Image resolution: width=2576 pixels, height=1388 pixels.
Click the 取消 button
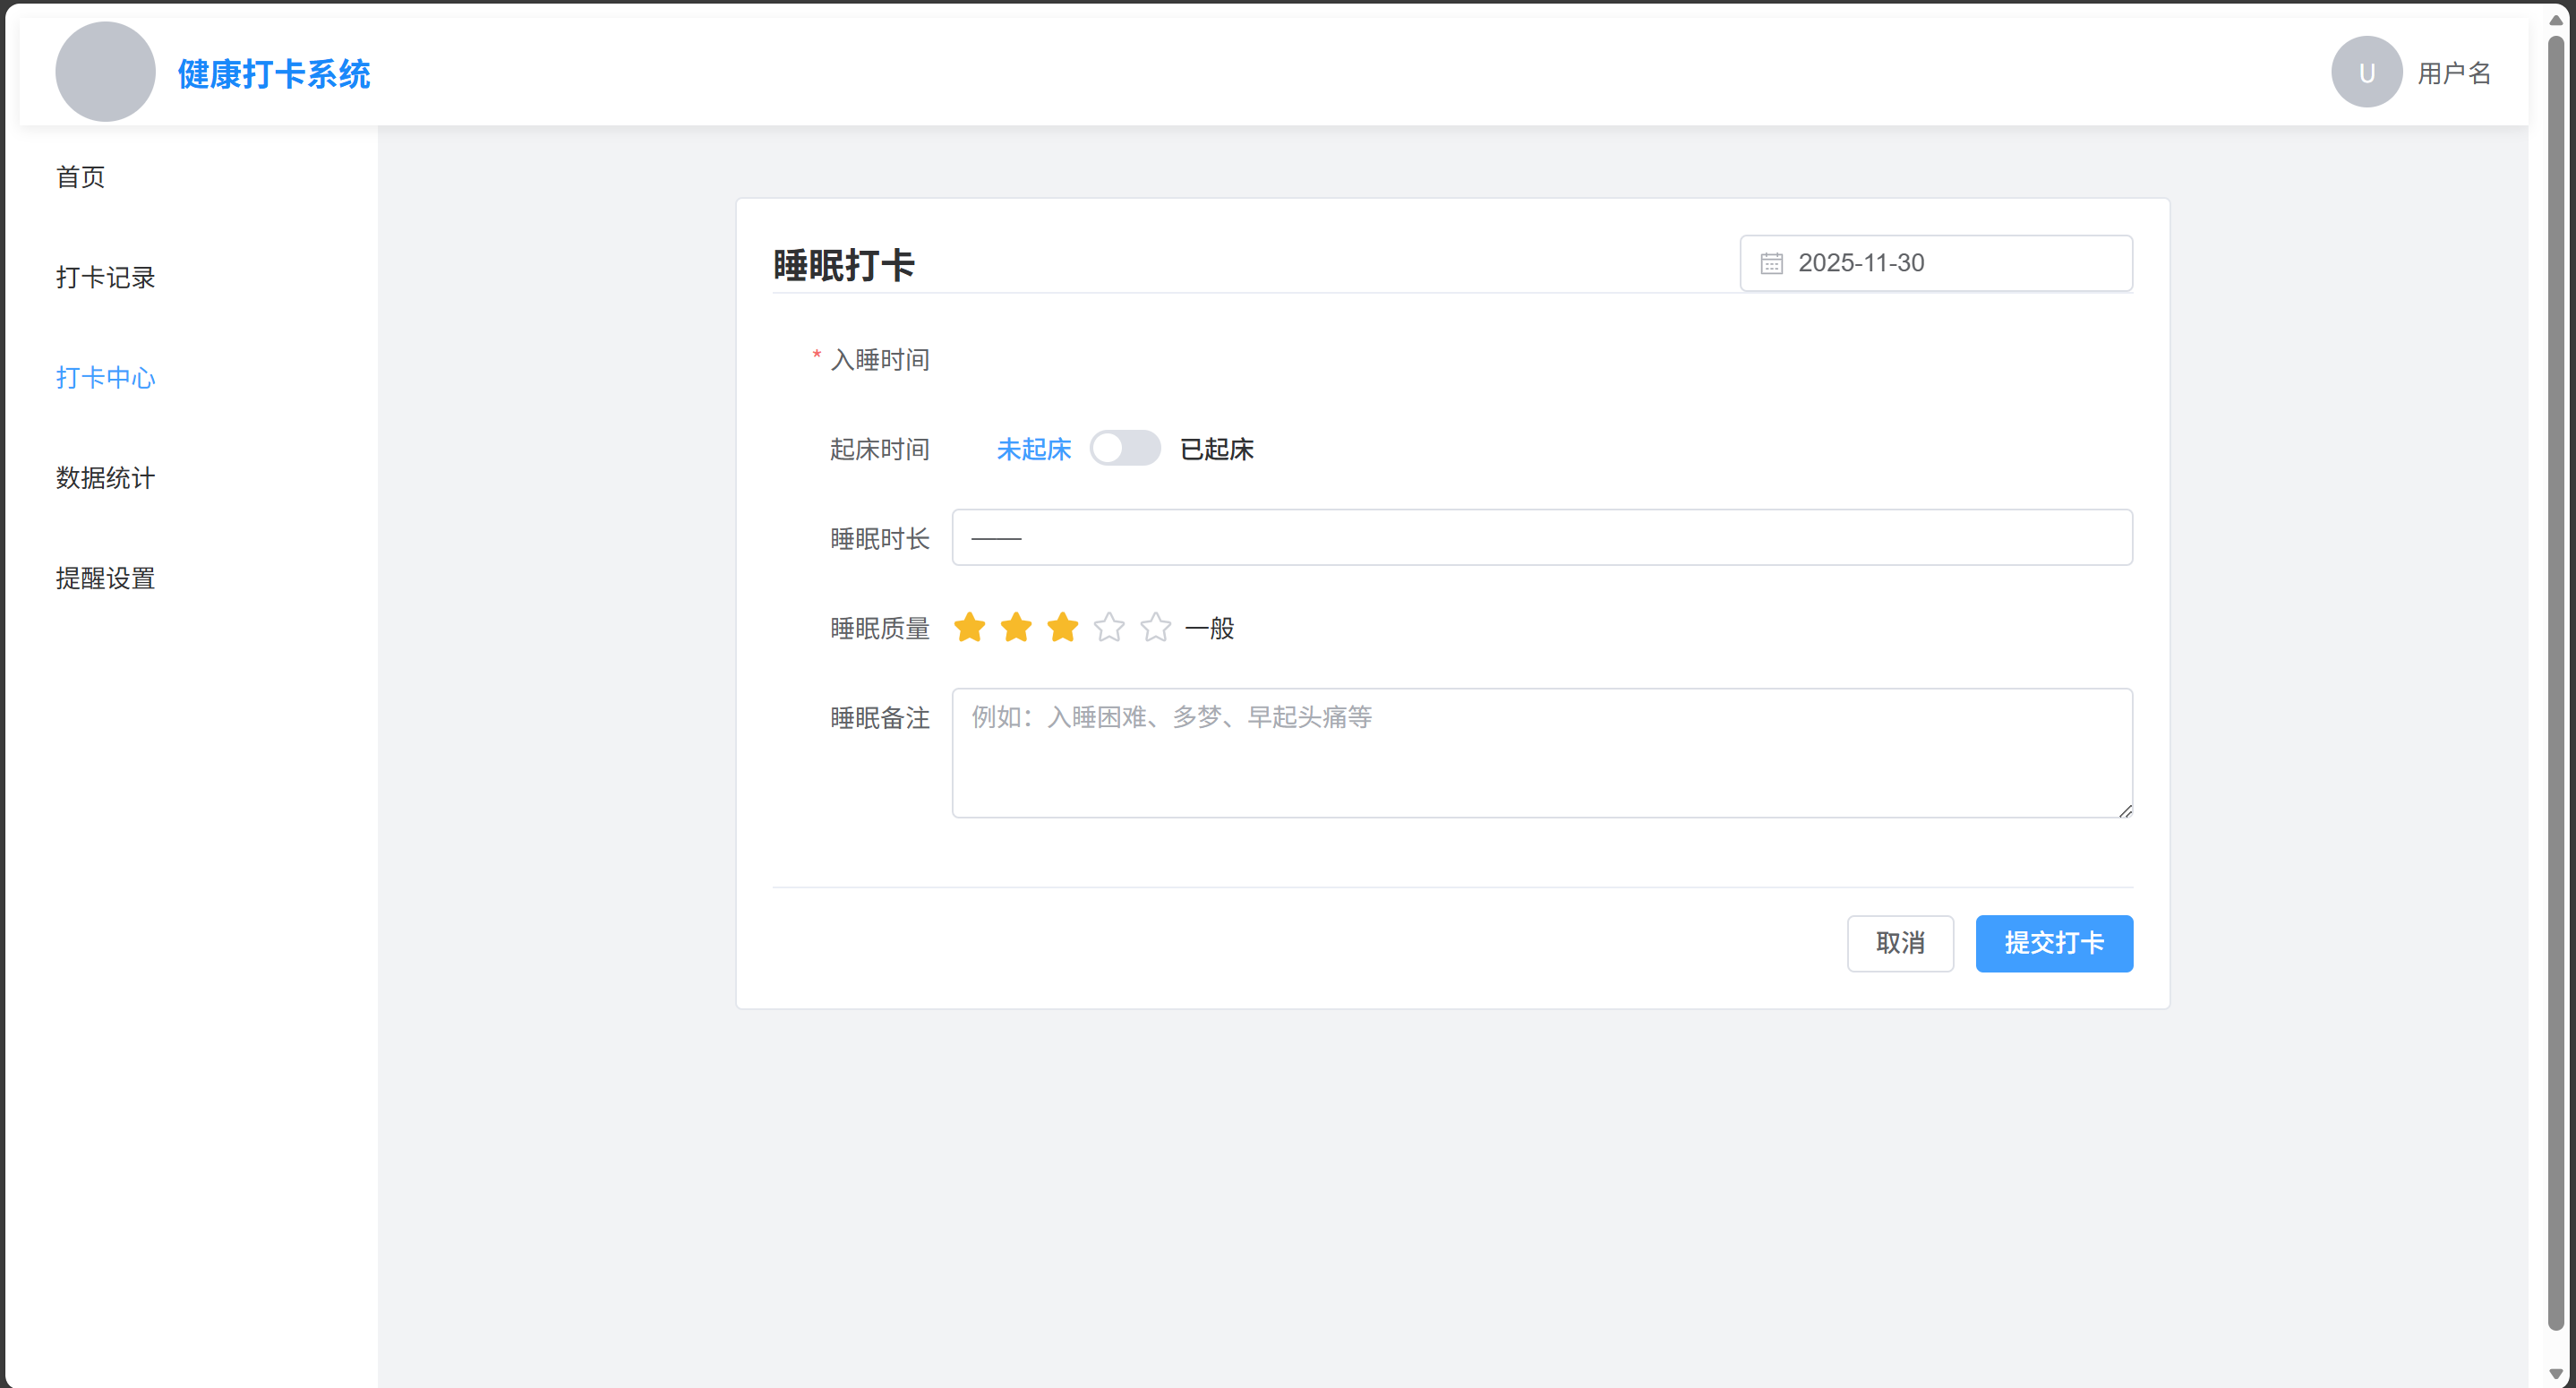1899,943
